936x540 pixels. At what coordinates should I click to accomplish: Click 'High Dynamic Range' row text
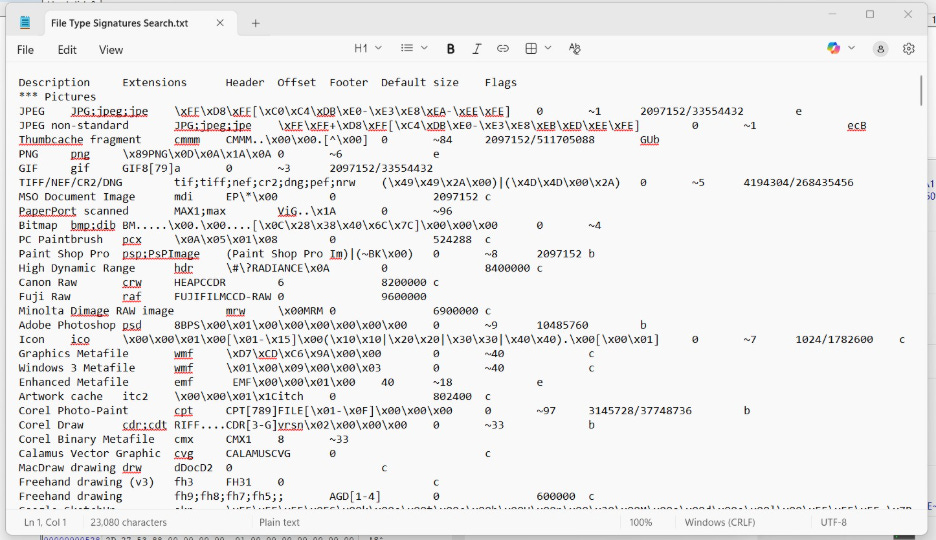click(x=76, y=268)
